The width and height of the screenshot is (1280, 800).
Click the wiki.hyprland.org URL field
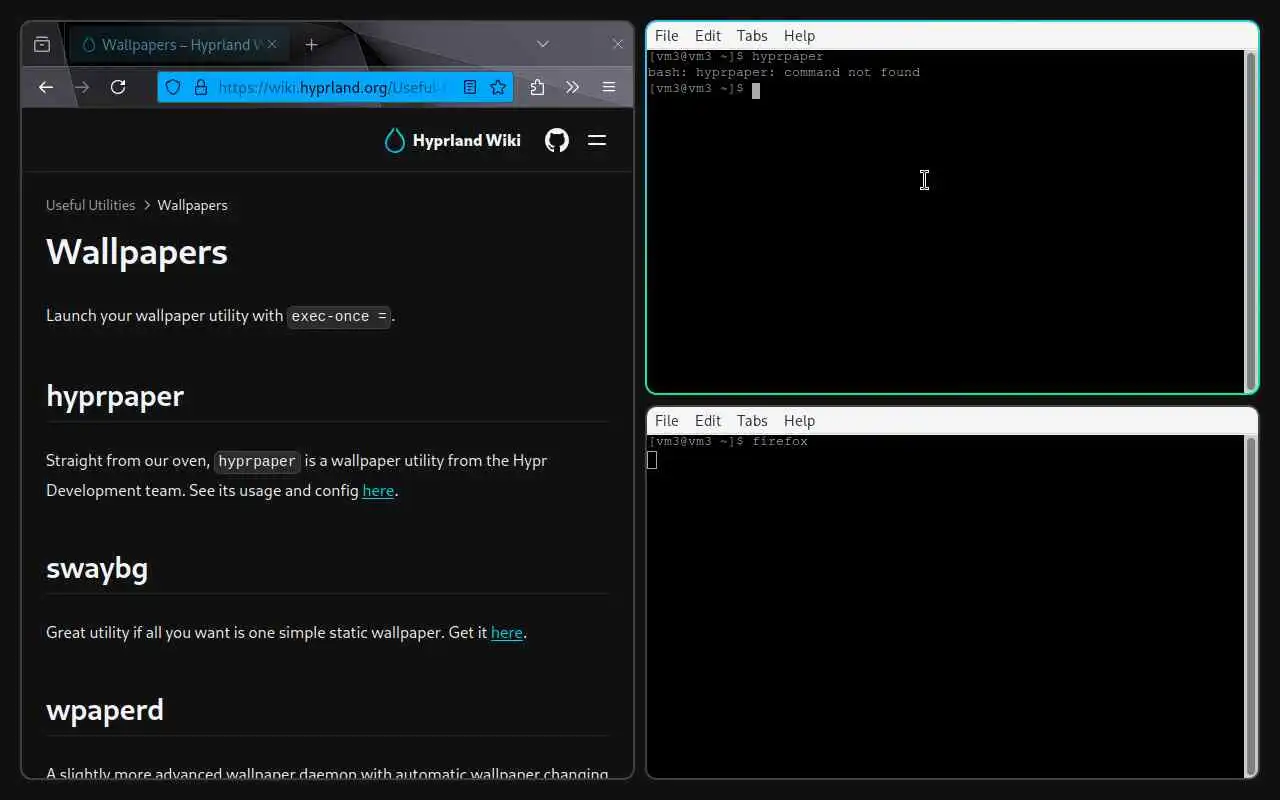(333, 87)
